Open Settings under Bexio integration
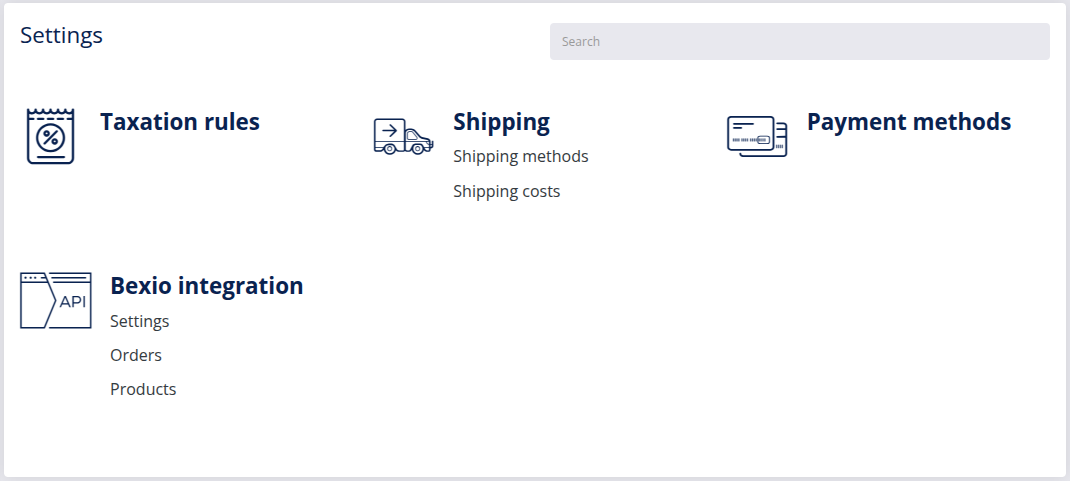 click(140, 321)
